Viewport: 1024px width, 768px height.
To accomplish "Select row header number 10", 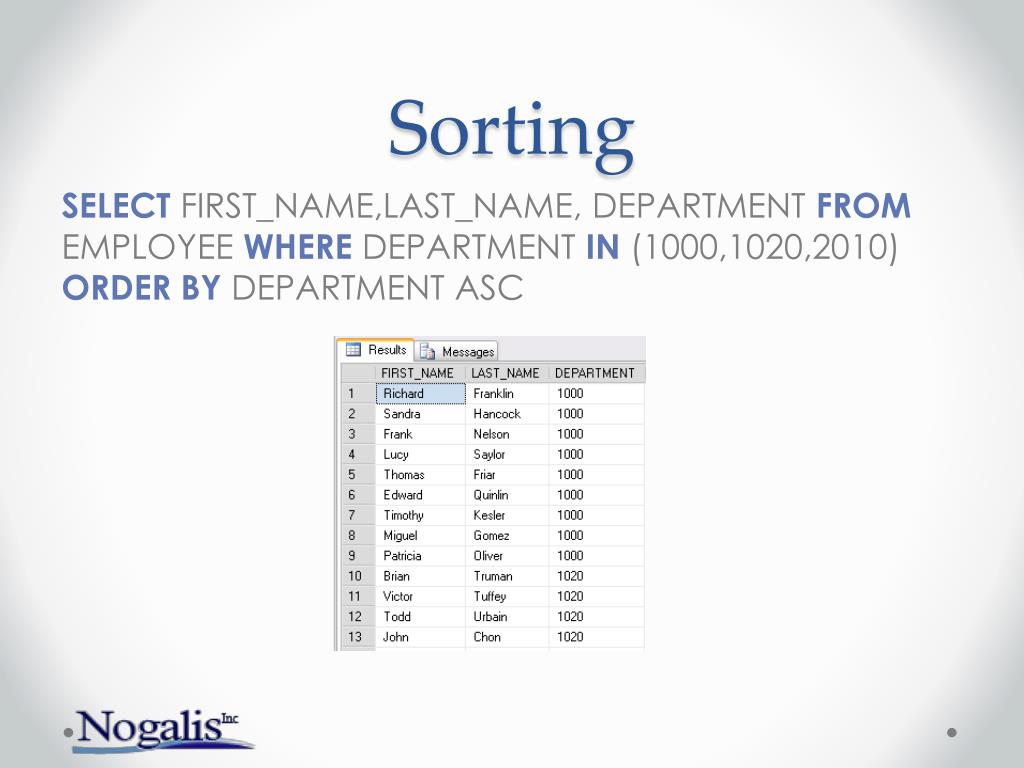I will click(358, 576).
